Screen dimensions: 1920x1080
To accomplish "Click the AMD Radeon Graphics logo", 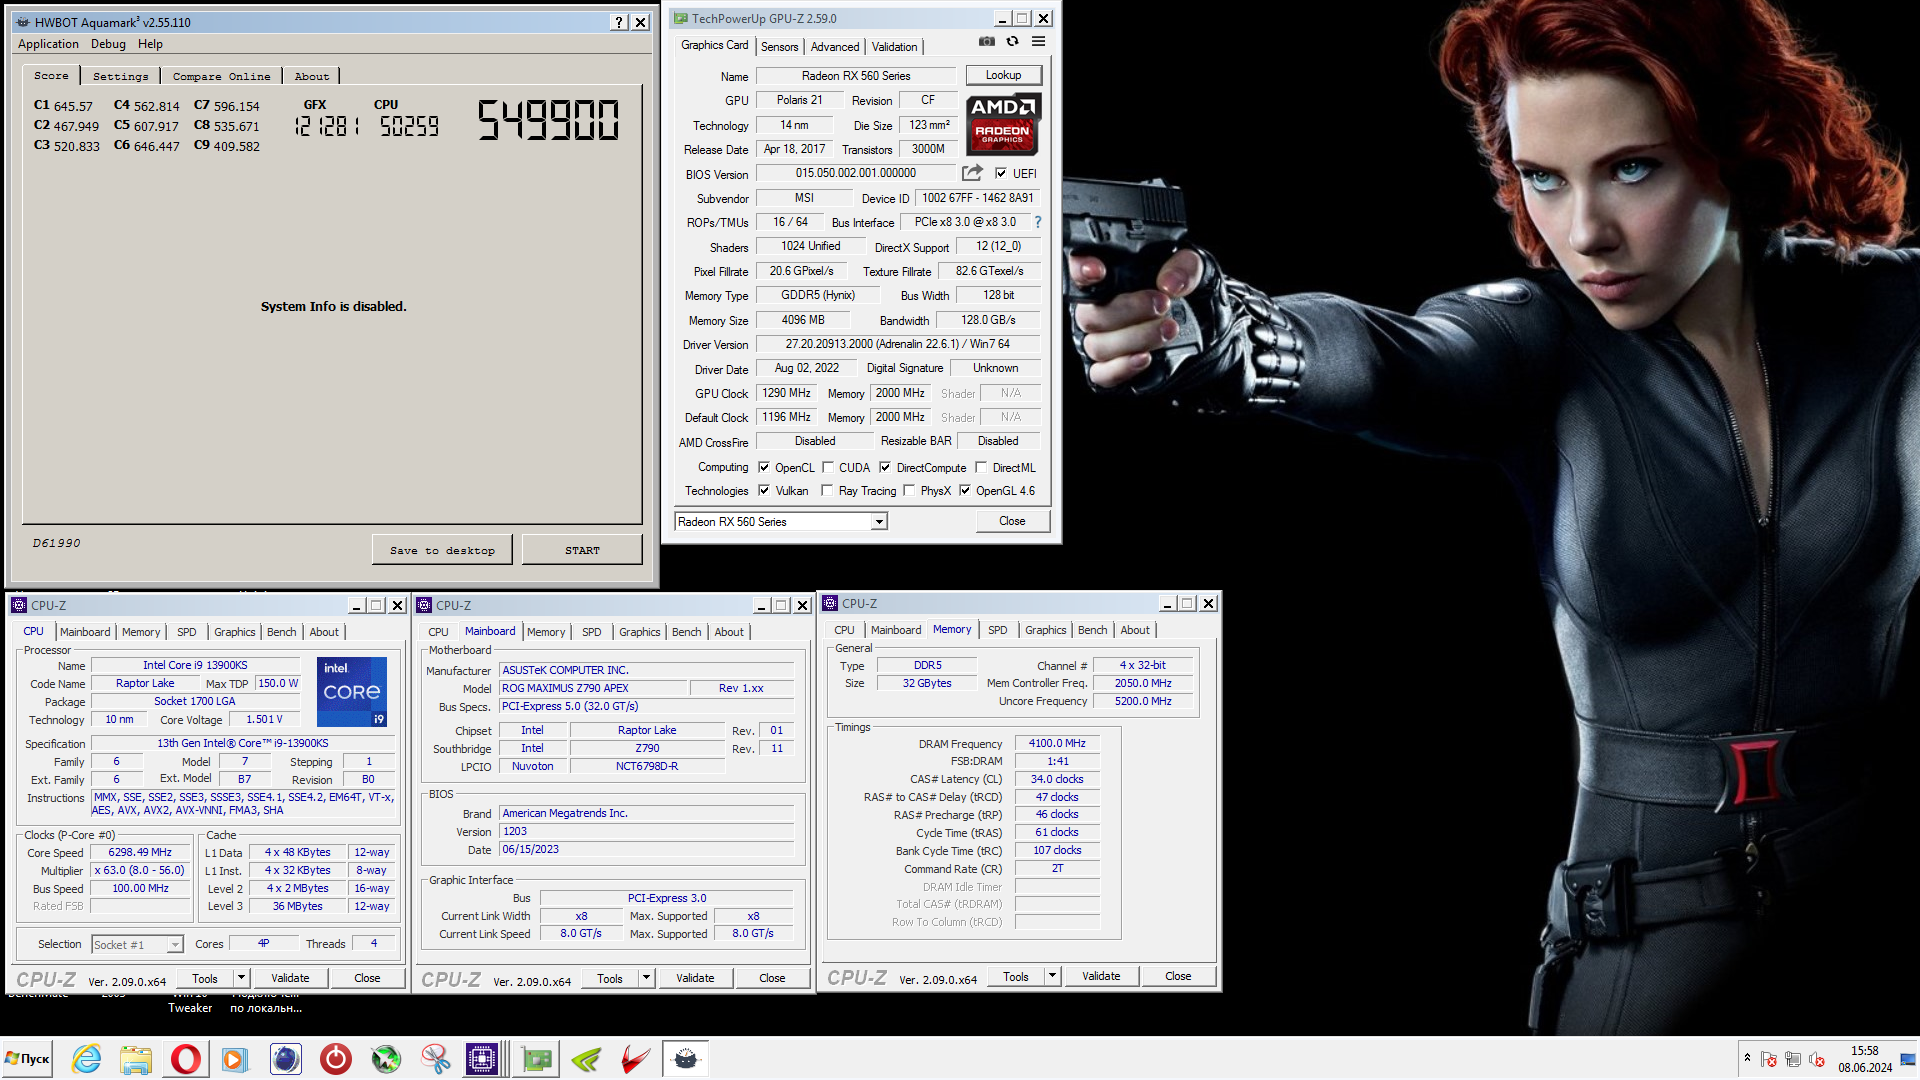I will pyautogui.click(x=1003, y=124).
